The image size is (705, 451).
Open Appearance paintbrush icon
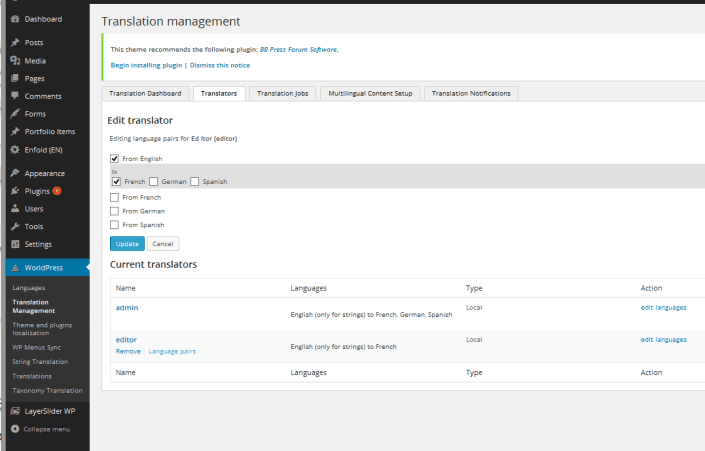tap(15, 173)
